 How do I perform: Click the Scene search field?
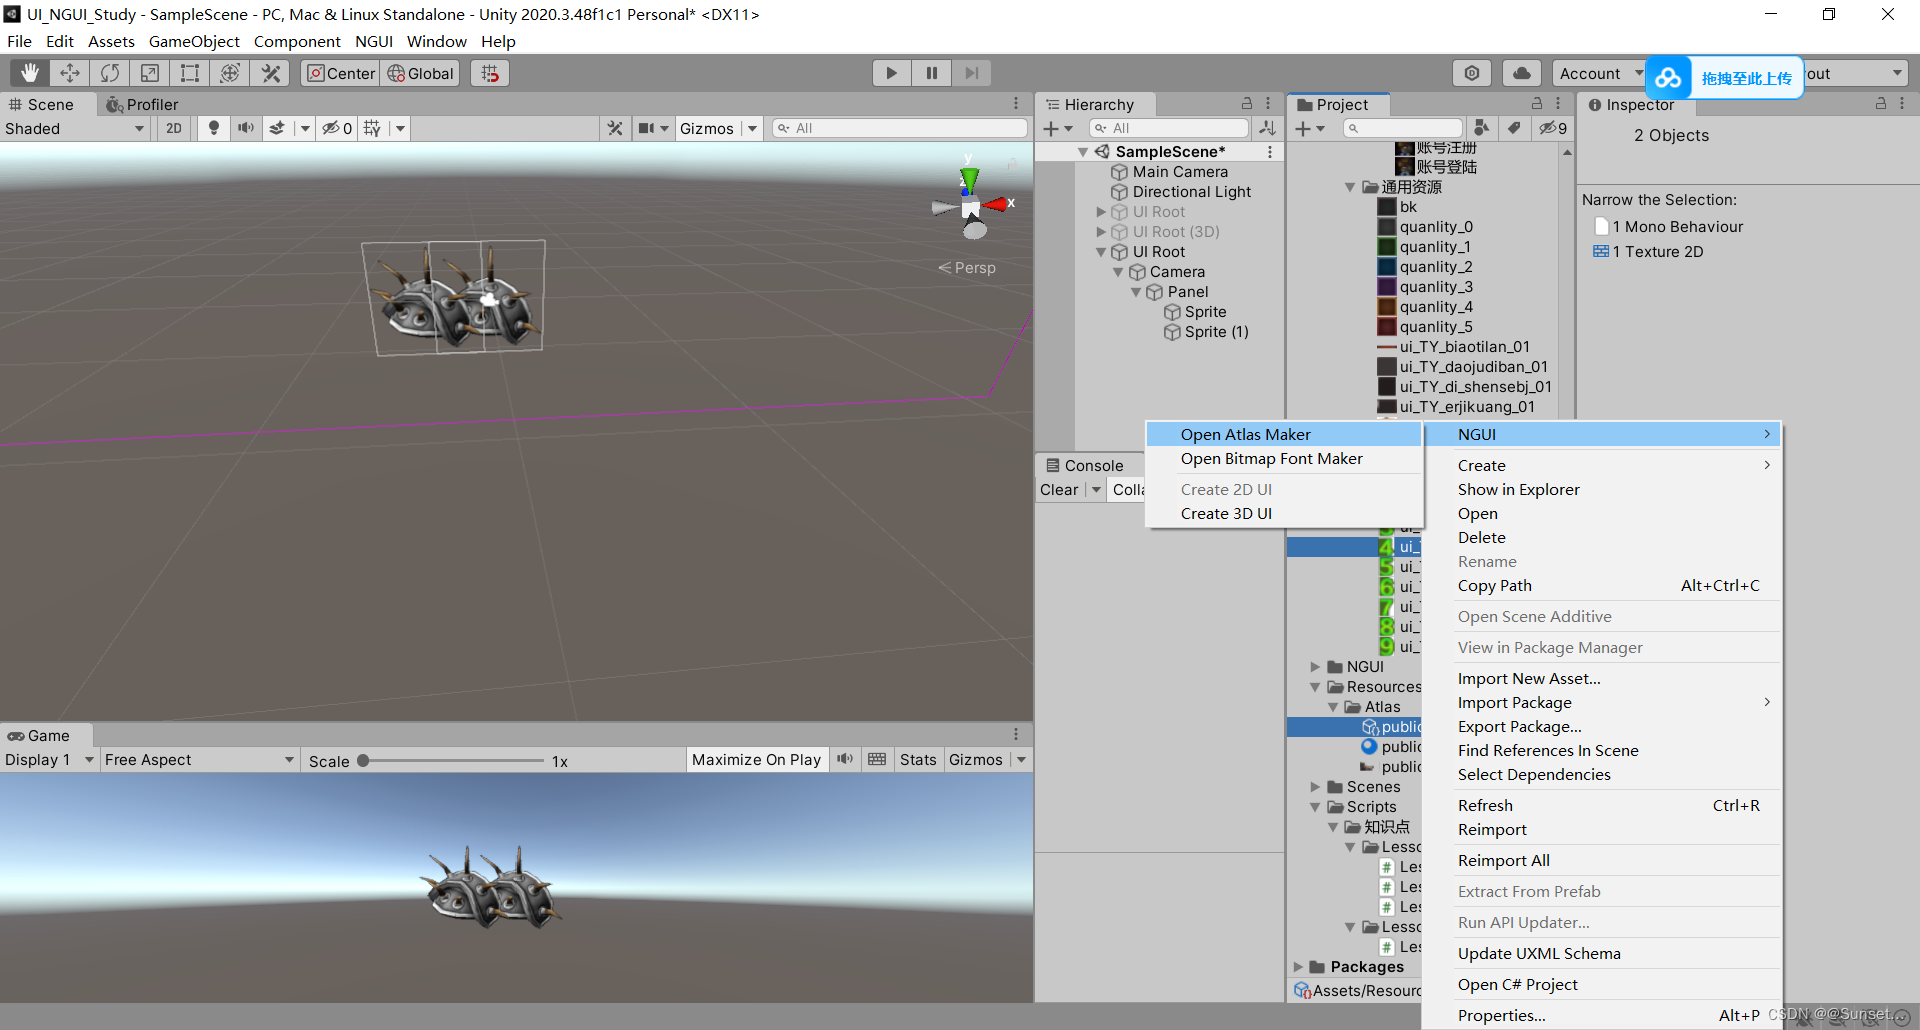(899, 128)
